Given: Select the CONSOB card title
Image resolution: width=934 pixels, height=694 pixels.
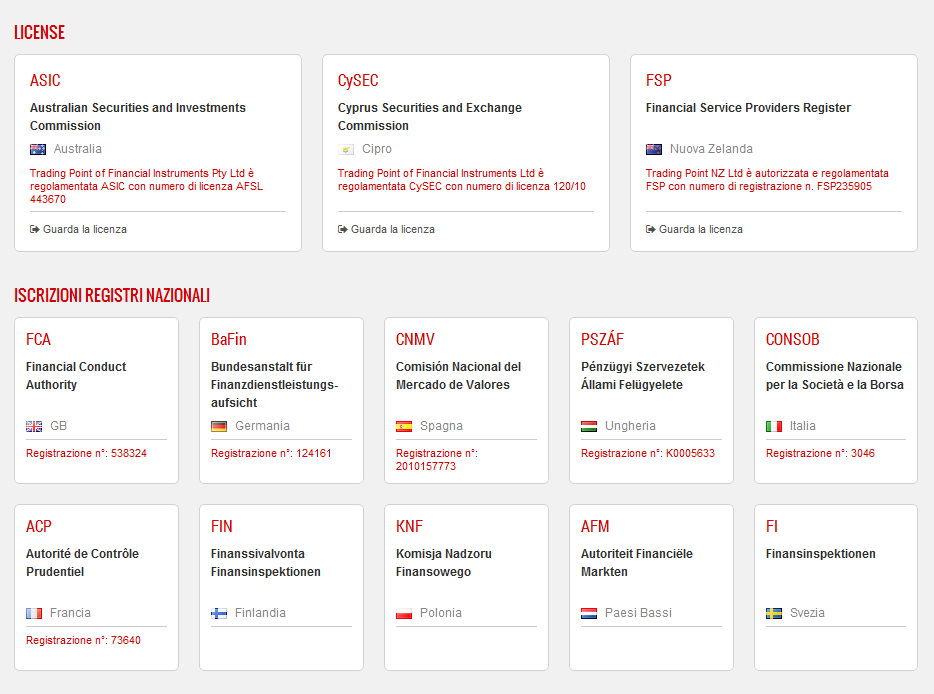Looking at the screenshot, I should 793,340.
